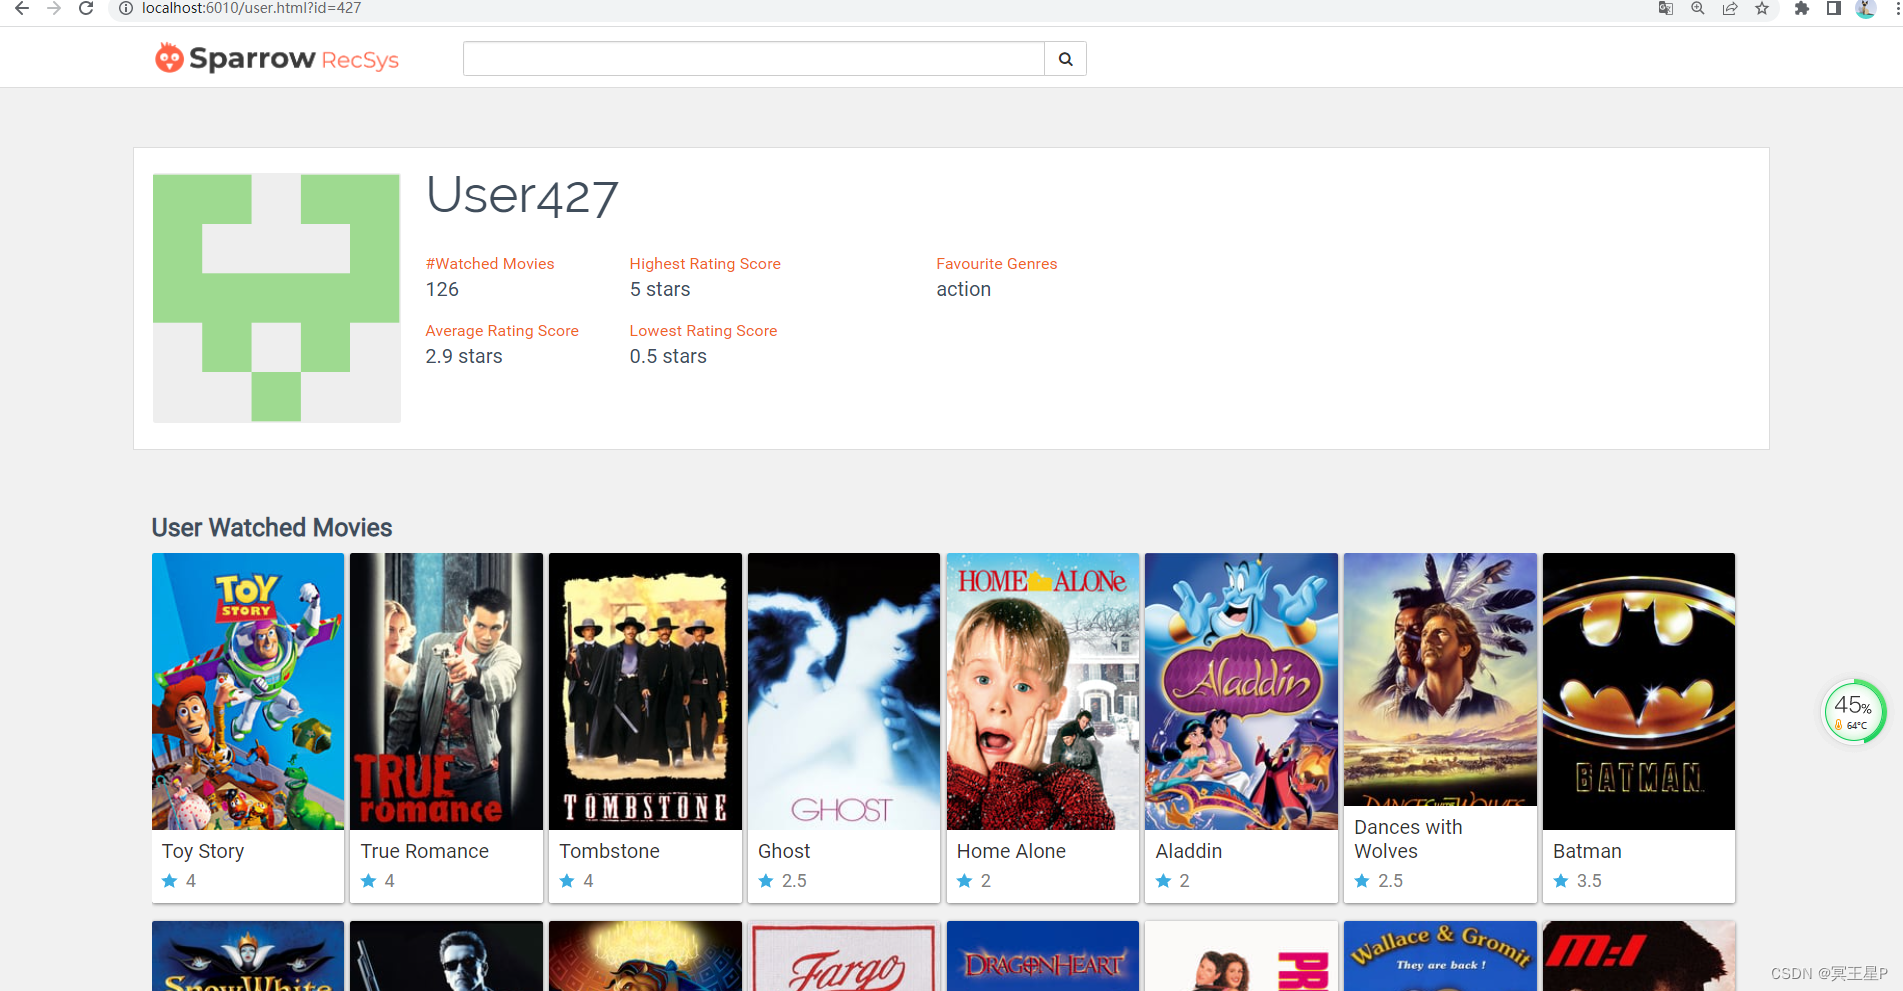This screenshot has height=991, width=1903.
Task: Click the zoom magnifier icon in the address bar
Action: click(1698, 8)
